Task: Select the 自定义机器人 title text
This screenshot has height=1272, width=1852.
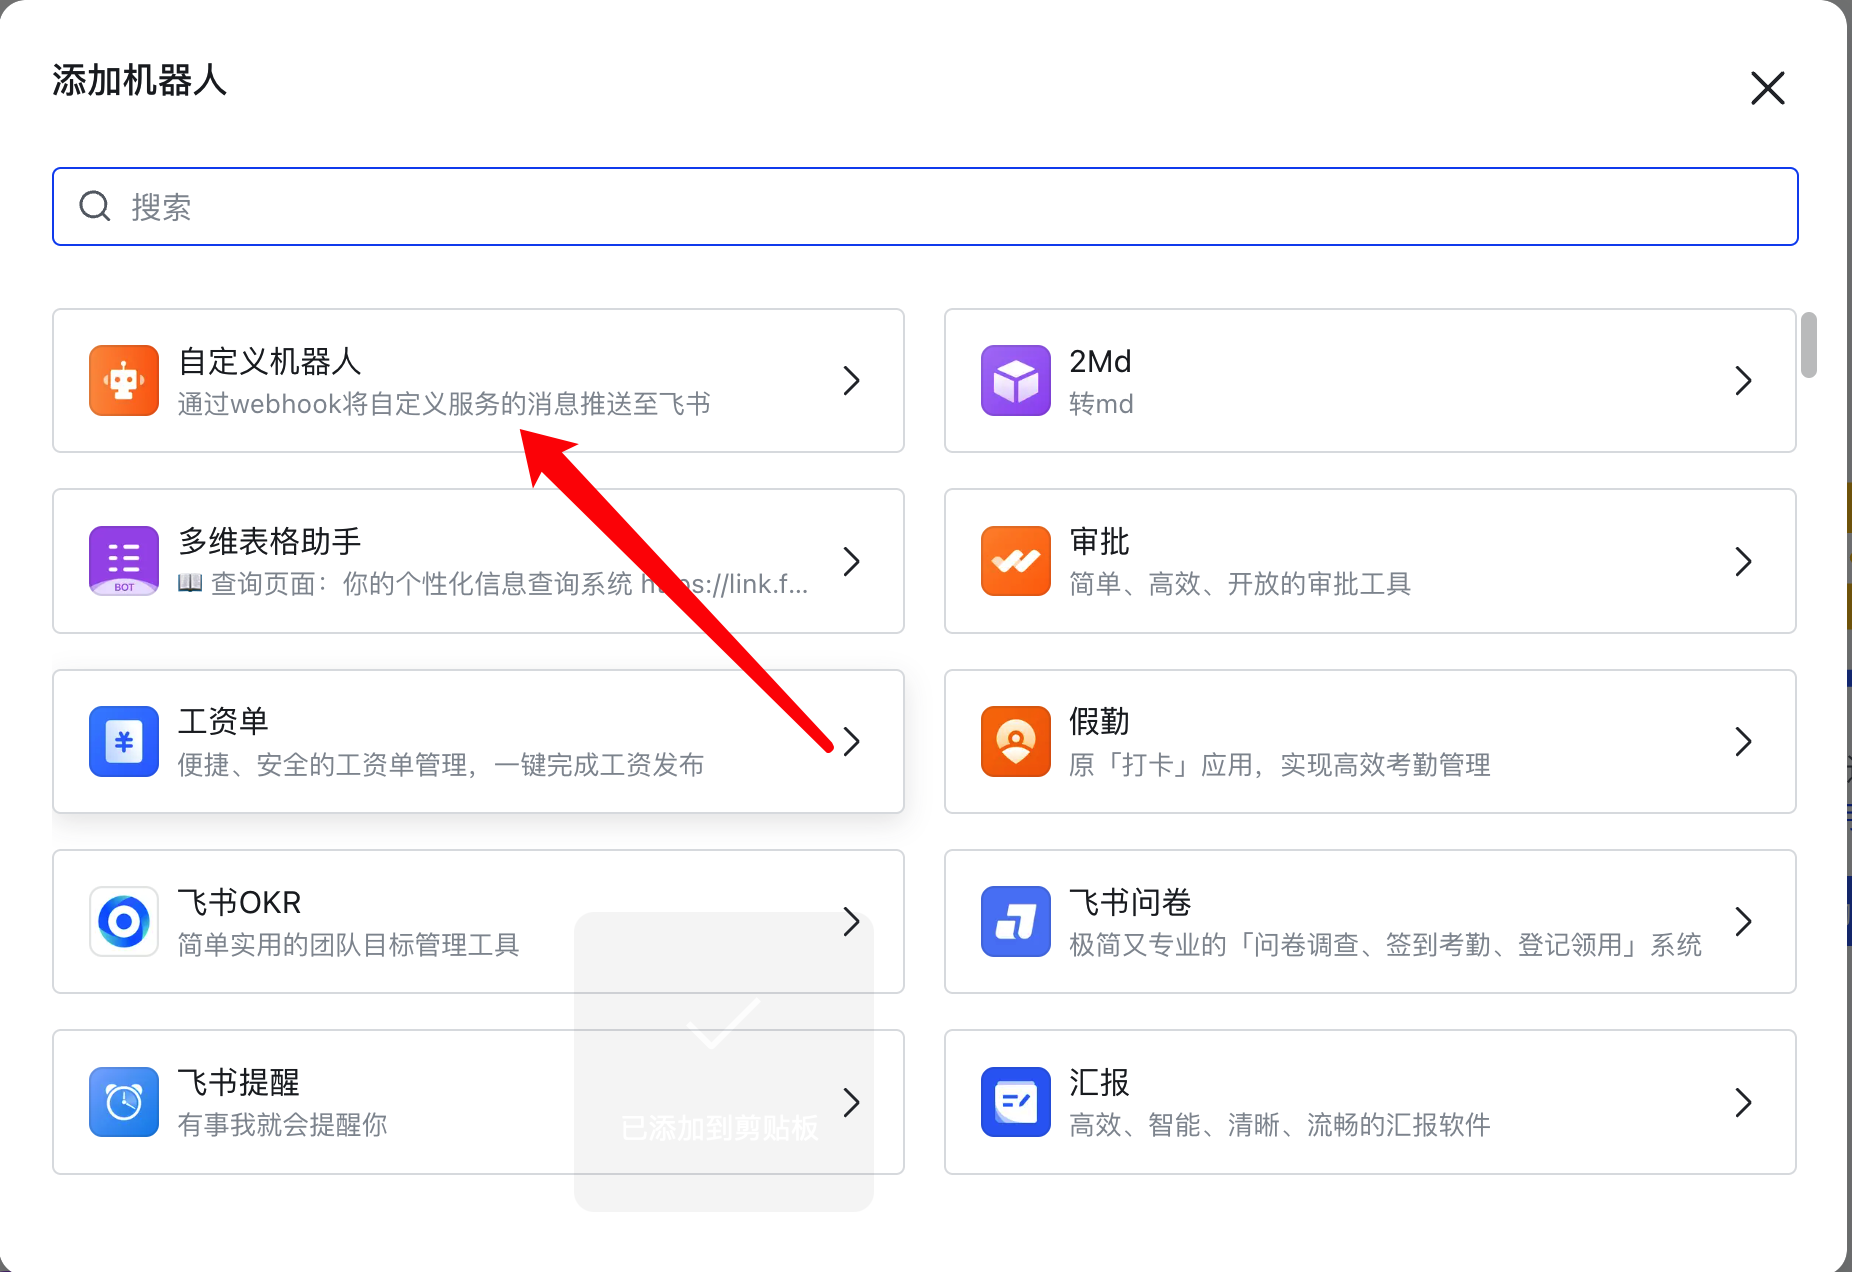Action: coord(269,361)
